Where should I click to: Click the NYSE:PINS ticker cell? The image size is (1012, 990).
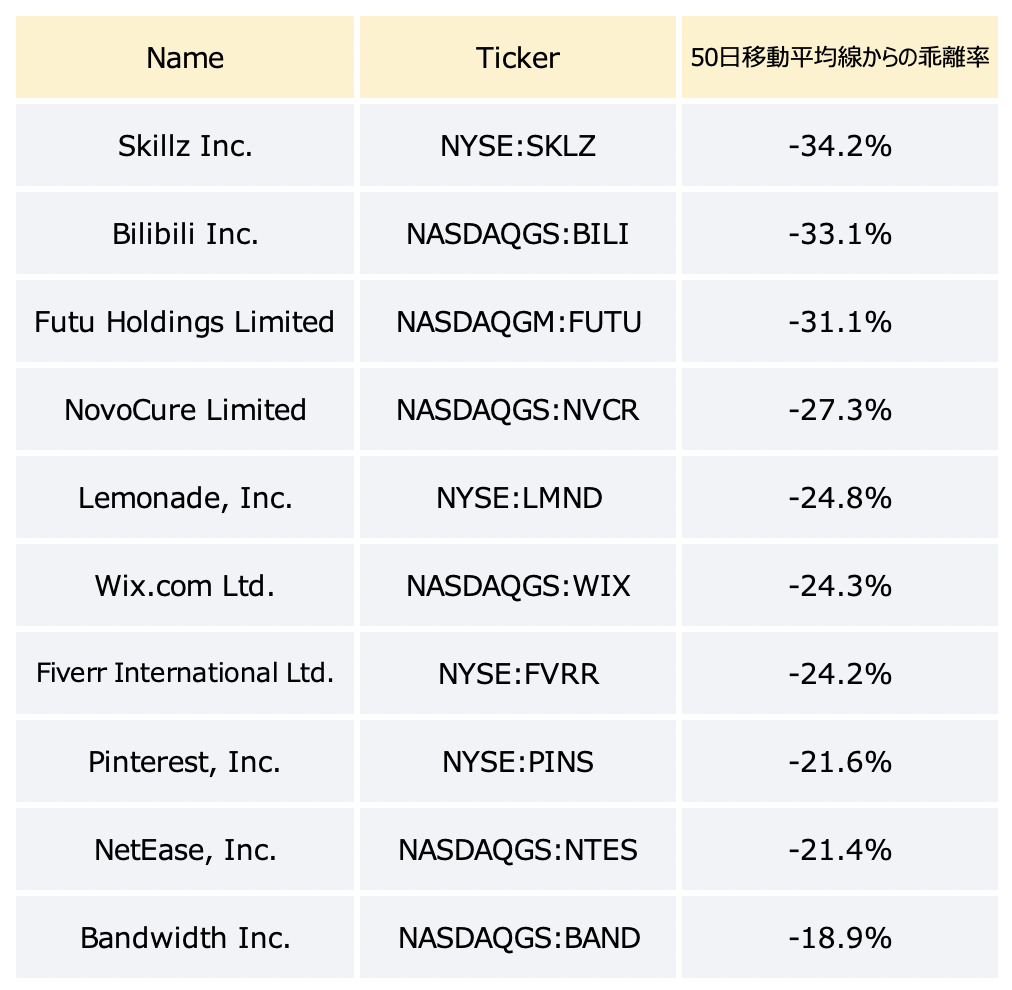(x=518, y=761)
